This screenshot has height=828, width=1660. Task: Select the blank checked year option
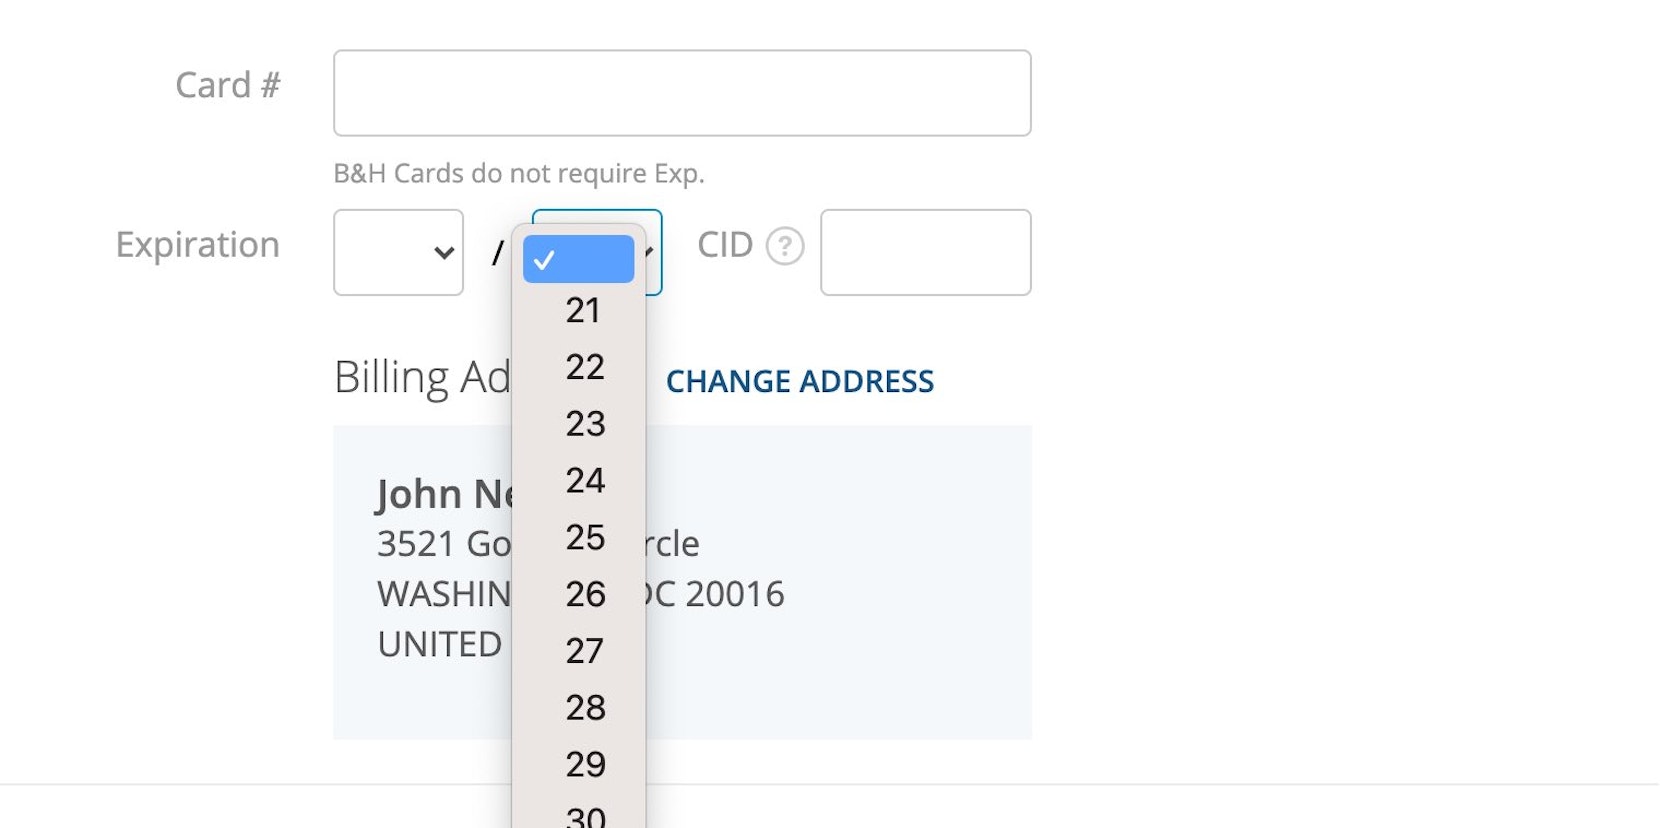pos(578,260)
